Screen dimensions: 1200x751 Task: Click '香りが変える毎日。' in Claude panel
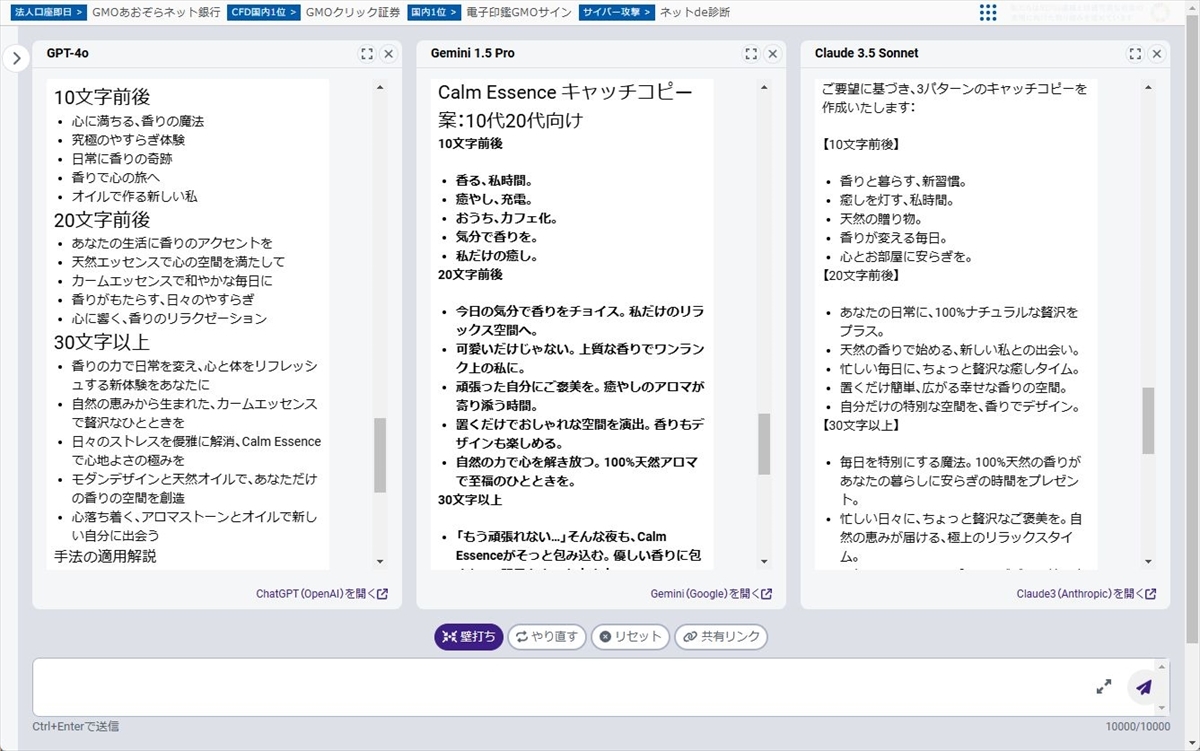point(893,238)
